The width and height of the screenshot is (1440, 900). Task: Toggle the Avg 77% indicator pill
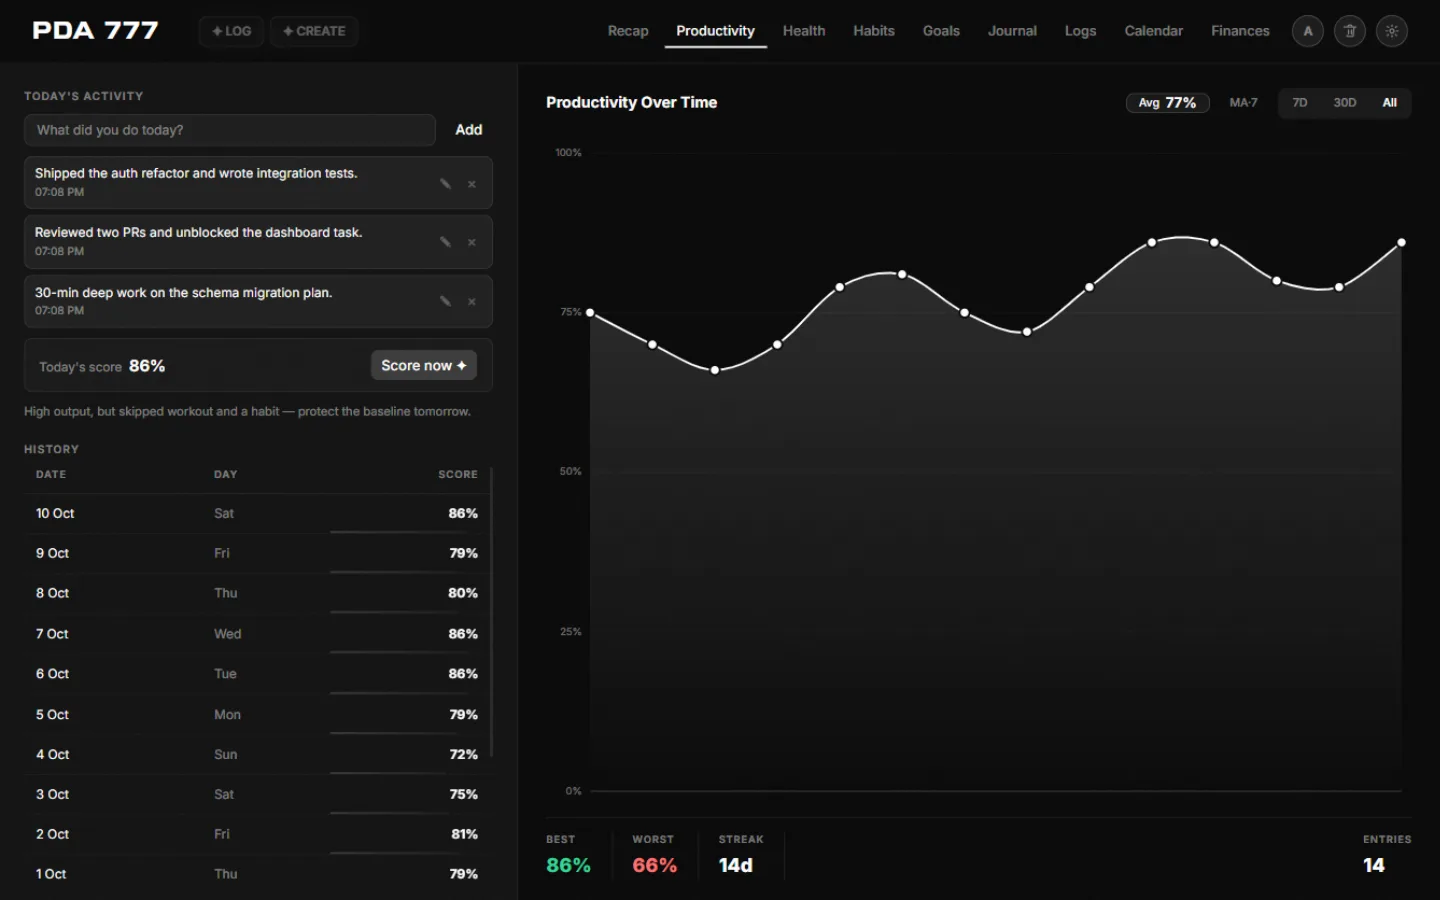(x=1167, y=103)
